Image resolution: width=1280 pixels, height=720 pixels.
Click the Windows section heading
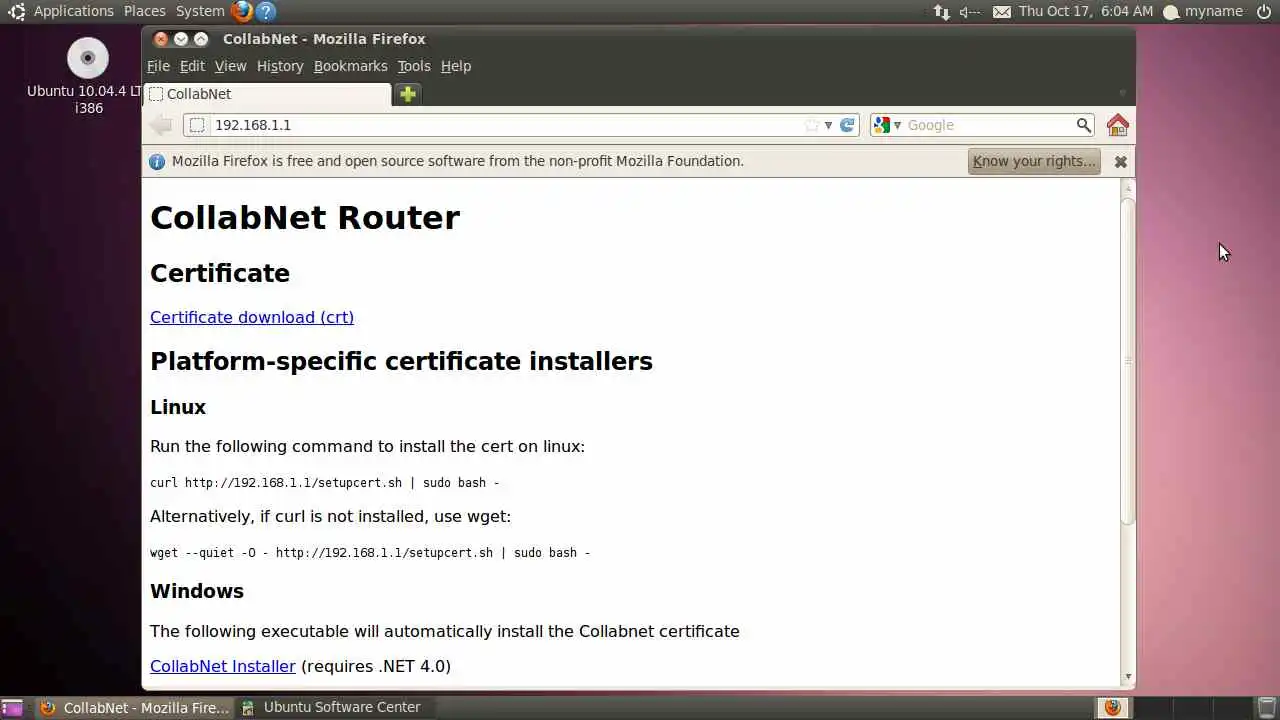(x=197, y=591)
